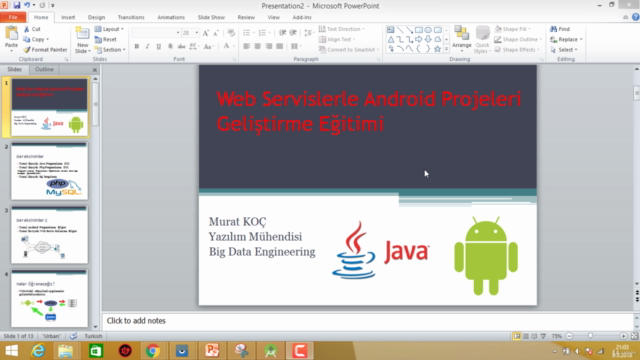
Task: Undo the last action
Action: tap(27, 5)
